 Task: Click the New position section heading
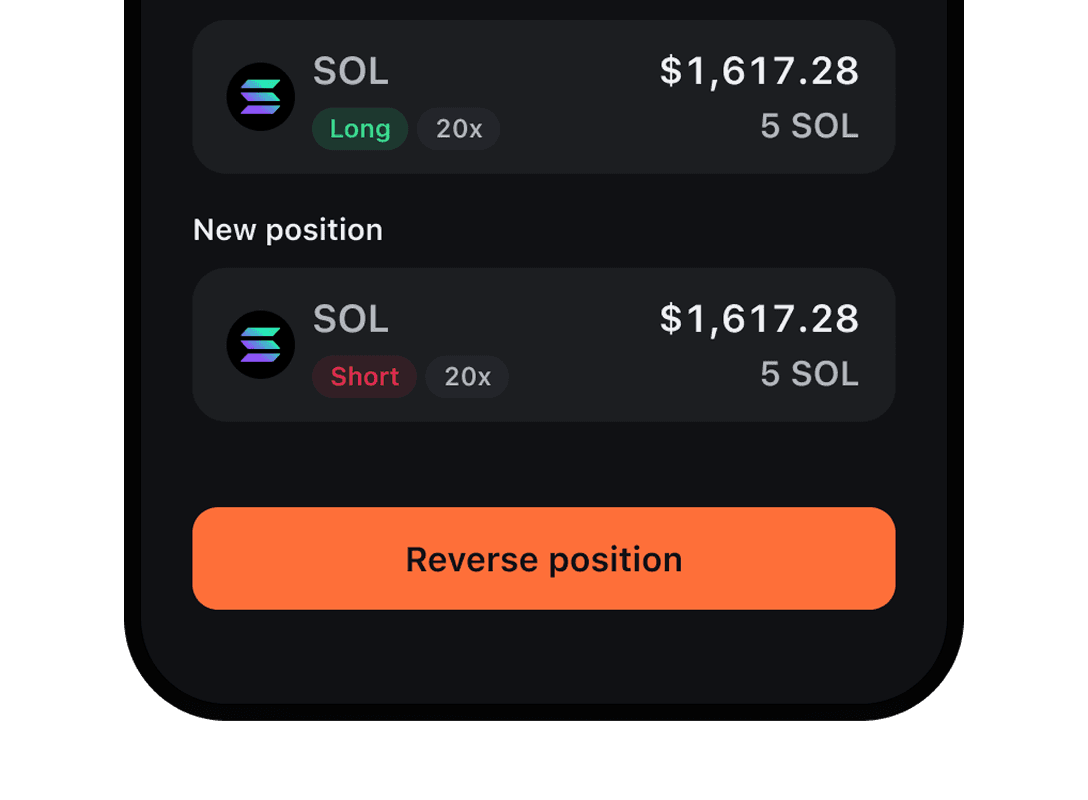click(288, 230)
